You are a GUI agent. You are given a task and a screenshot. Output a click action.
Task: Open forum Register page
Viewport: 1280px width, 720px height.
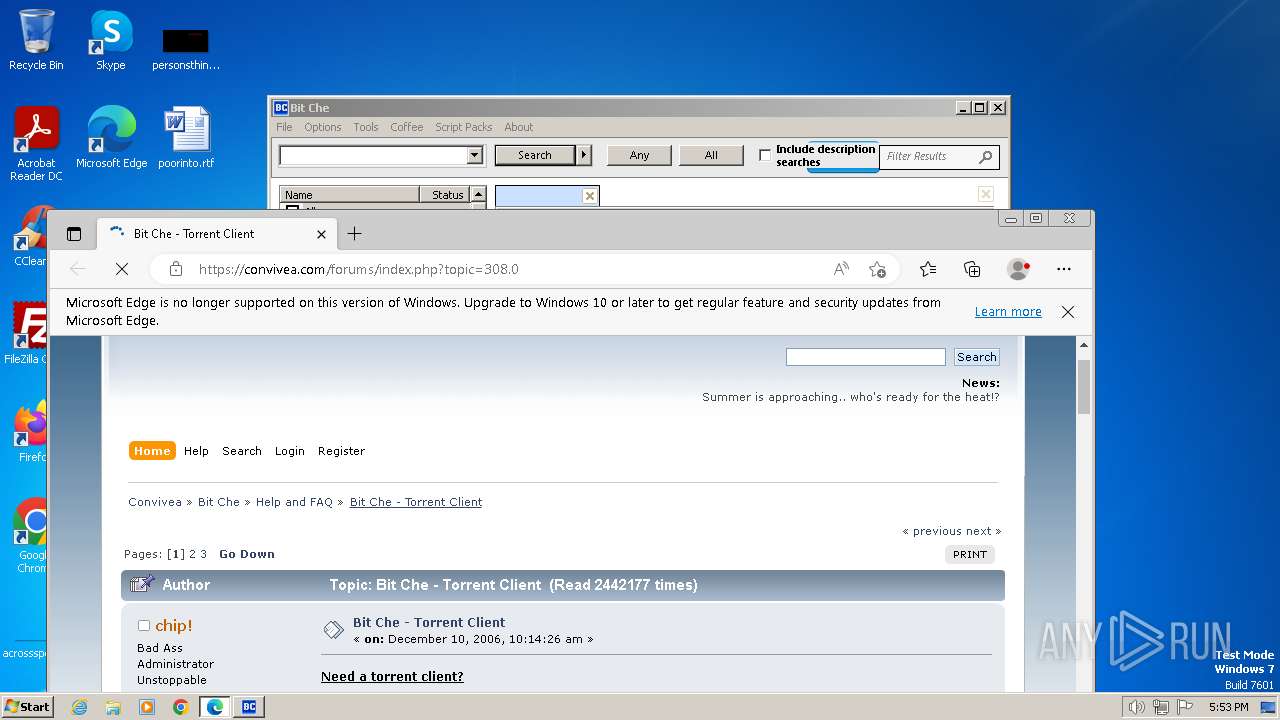click(x=341, y=451)
